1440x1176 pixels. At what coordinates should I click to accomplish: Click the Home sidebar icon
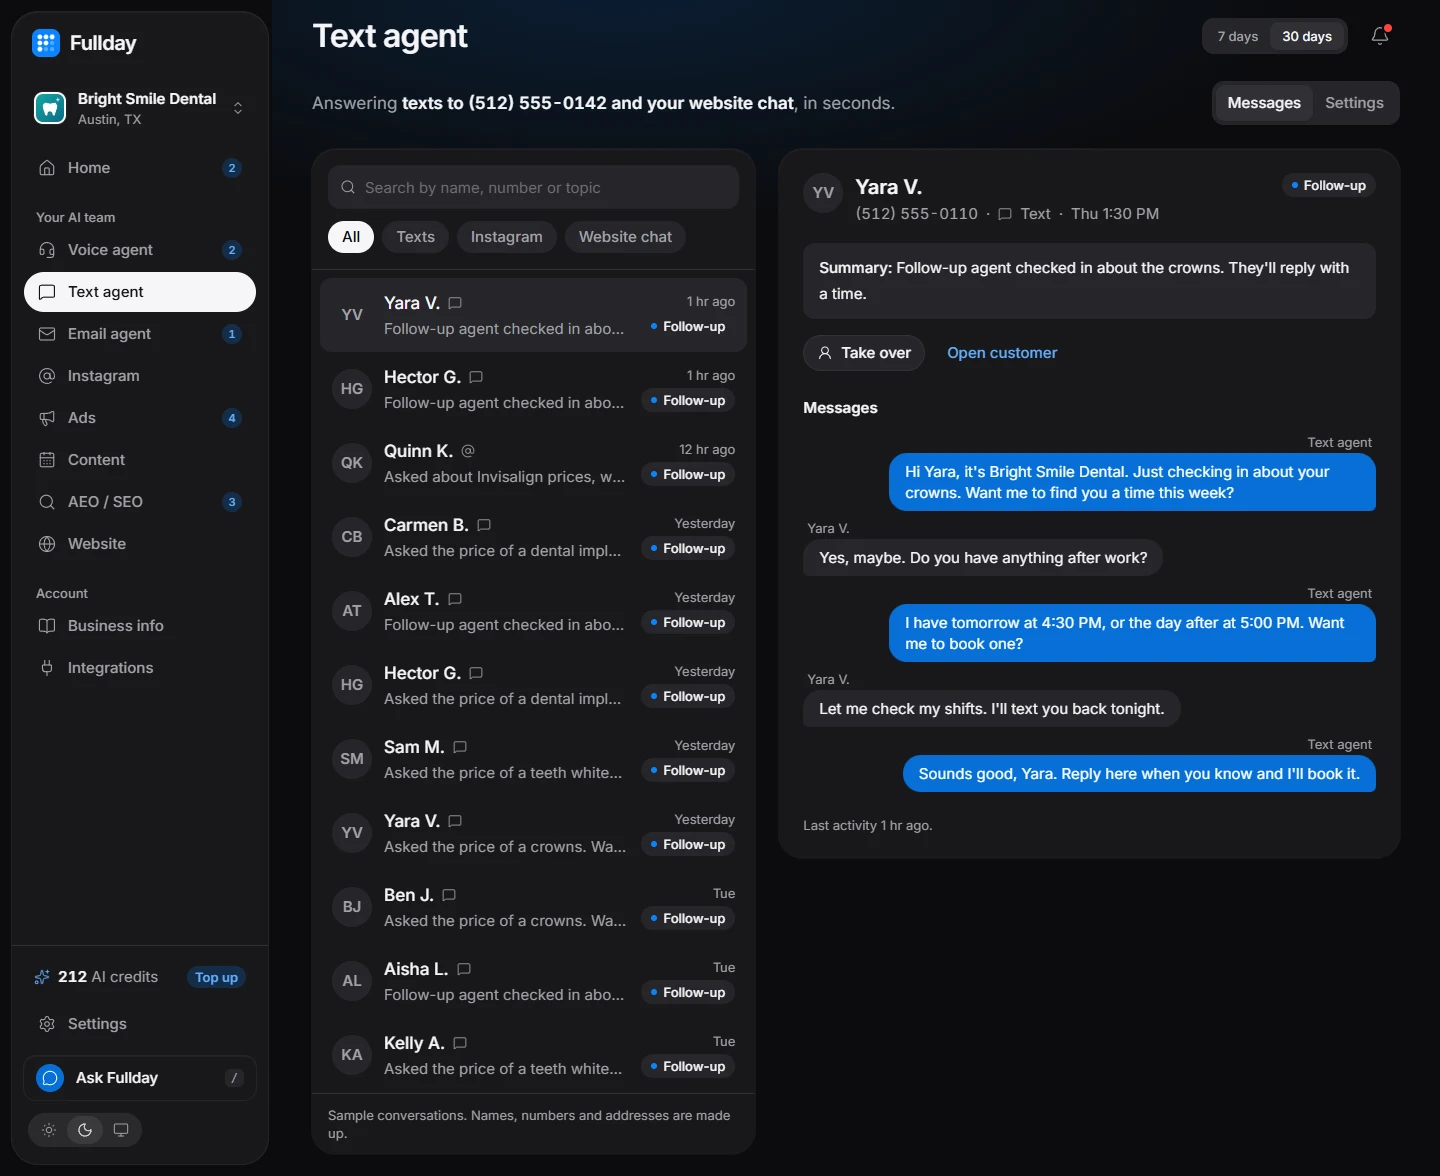point(47,168)
